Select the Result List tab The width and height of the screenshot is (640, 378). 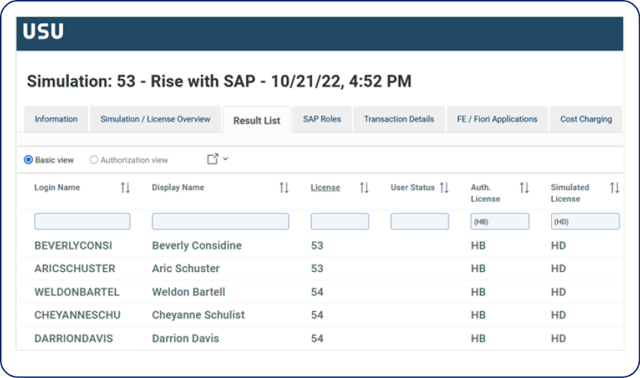tap(257, 120)
